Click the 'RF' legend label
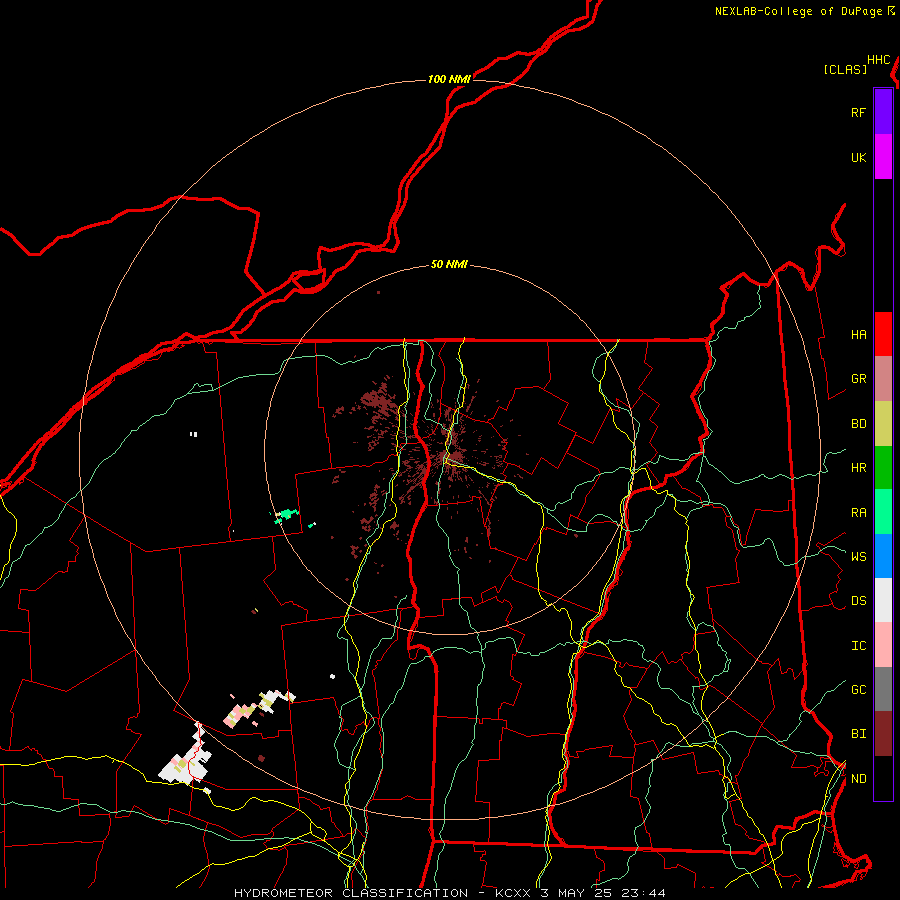The image size is (900, 900). (x=858, y=112)
